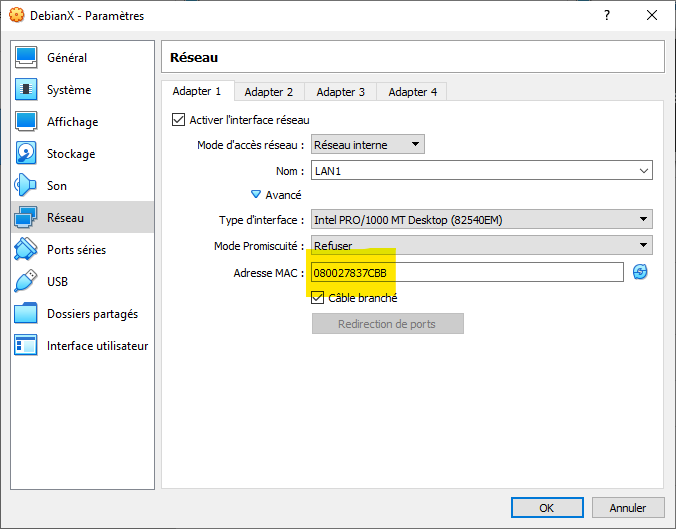The image size is (676, 529).
Task: Select the Stockage disk icon
Action: pos(26,153)
